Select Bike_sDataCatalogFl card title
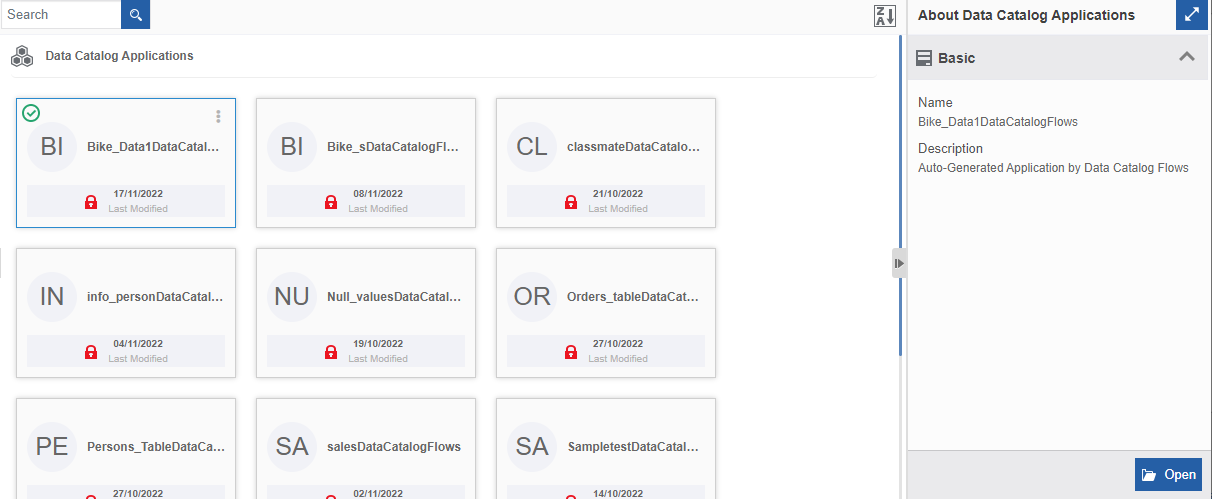Viewport: 1212px width, 499px height. [393, 147]
